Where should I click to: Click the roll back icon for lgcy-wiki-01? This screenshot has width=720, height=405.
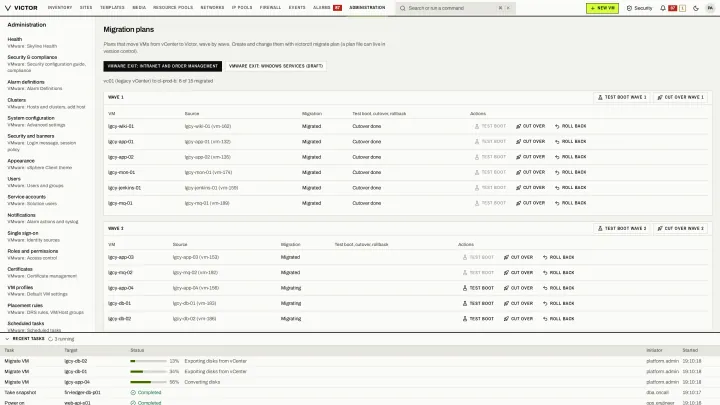coord(557,126)
